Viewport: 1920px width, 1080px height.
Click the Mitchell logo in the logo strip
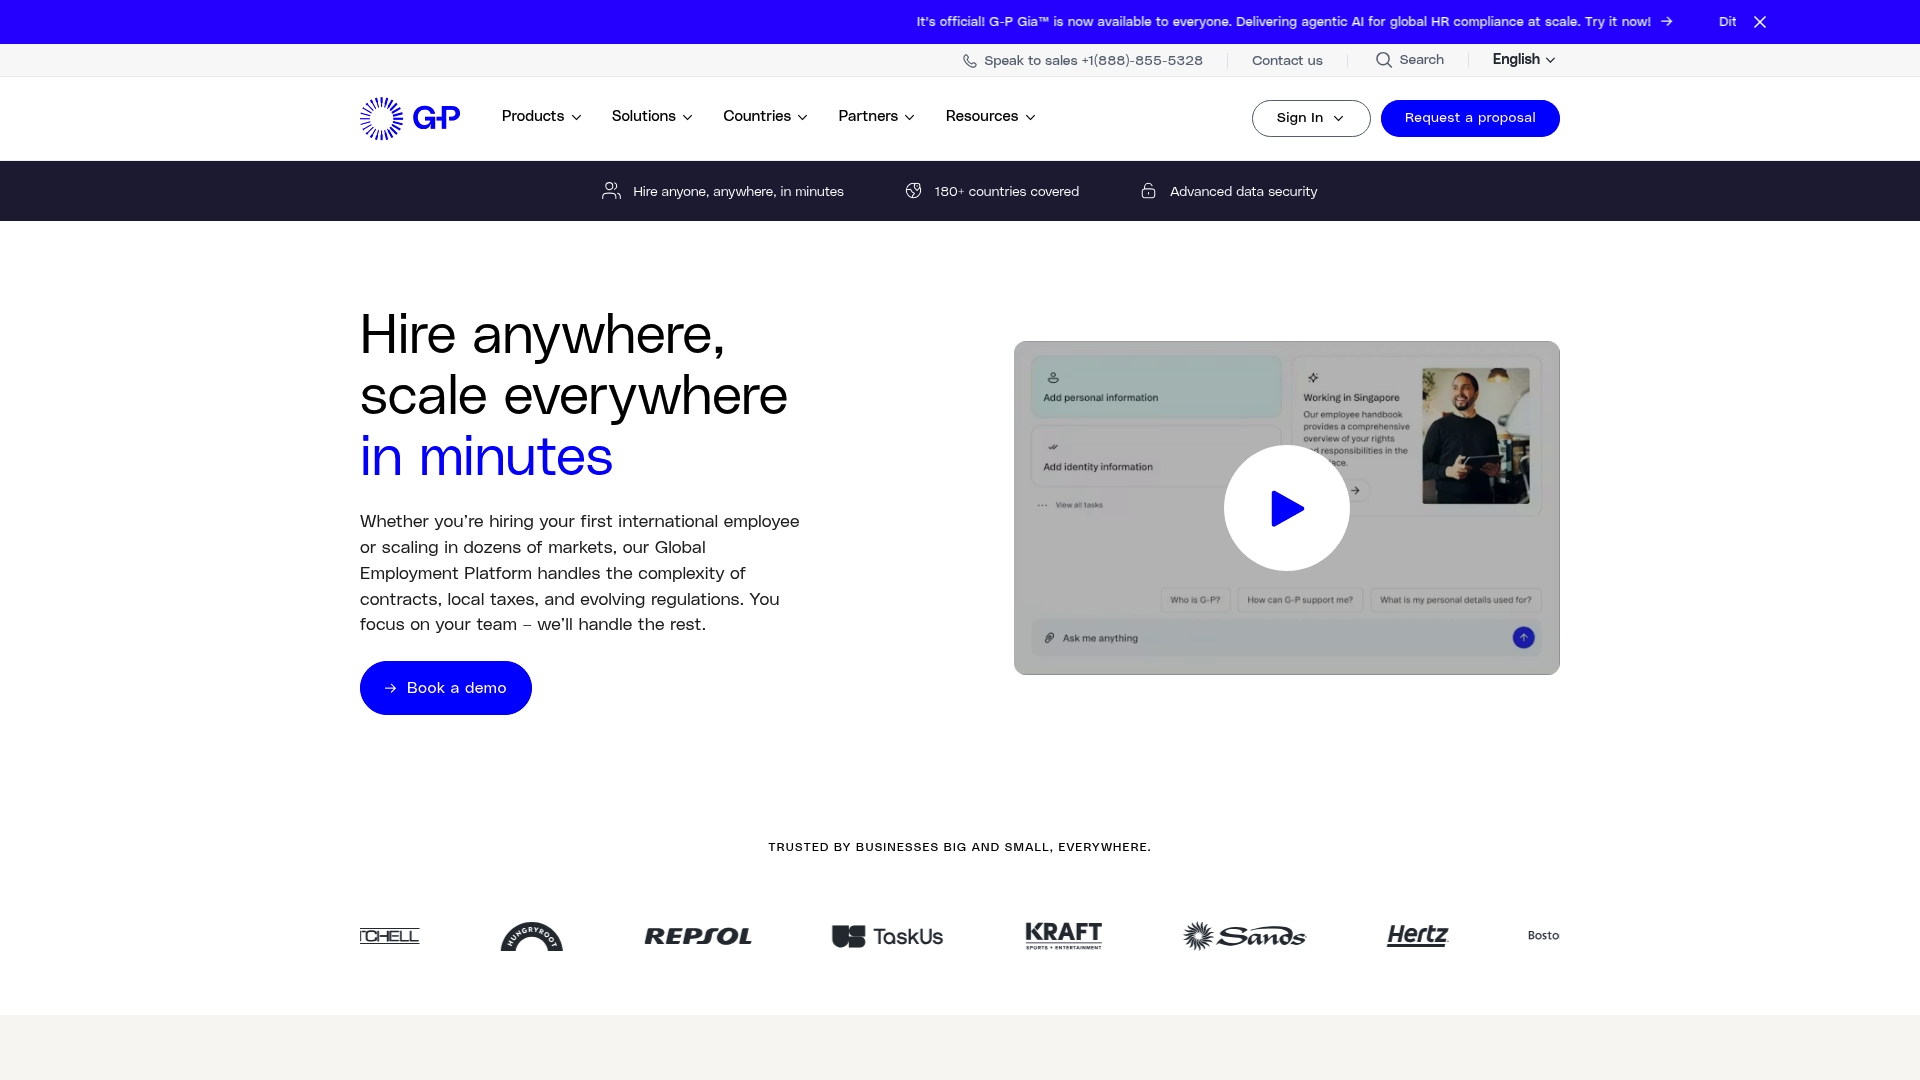pos(390,936)
